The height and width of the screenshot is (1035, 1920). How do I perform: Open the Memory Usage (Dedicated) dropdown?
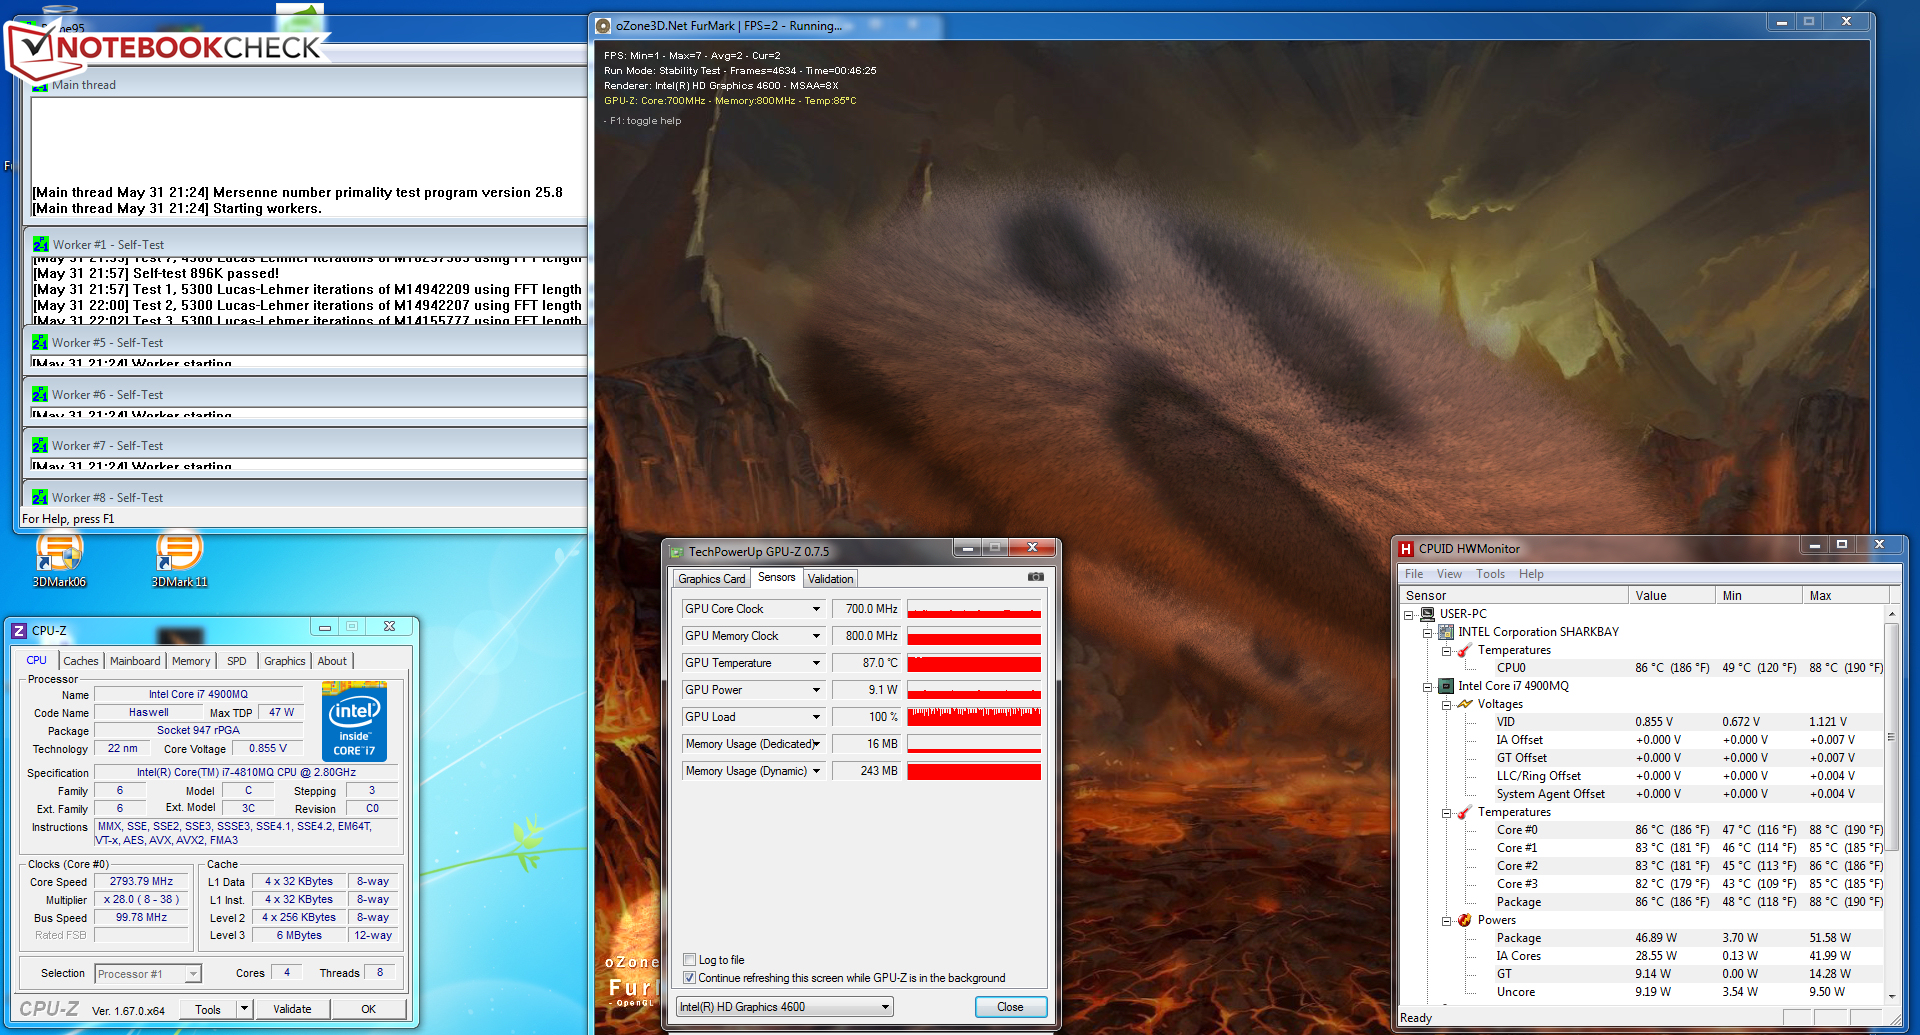[816, 744]
